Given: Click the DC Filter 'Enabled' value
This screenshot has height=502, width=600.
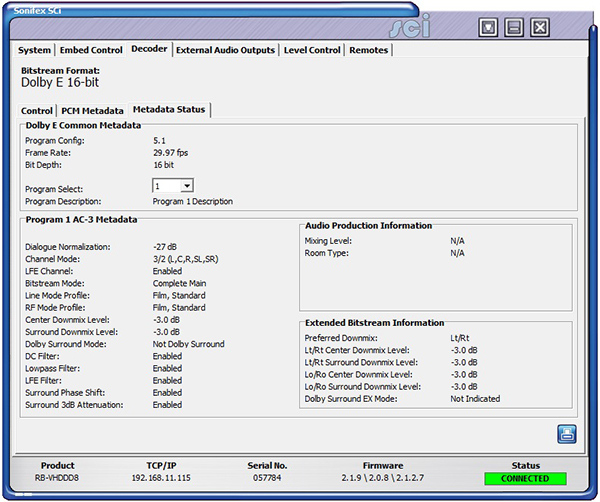Looking at the screenshot, I should point(167,356).
